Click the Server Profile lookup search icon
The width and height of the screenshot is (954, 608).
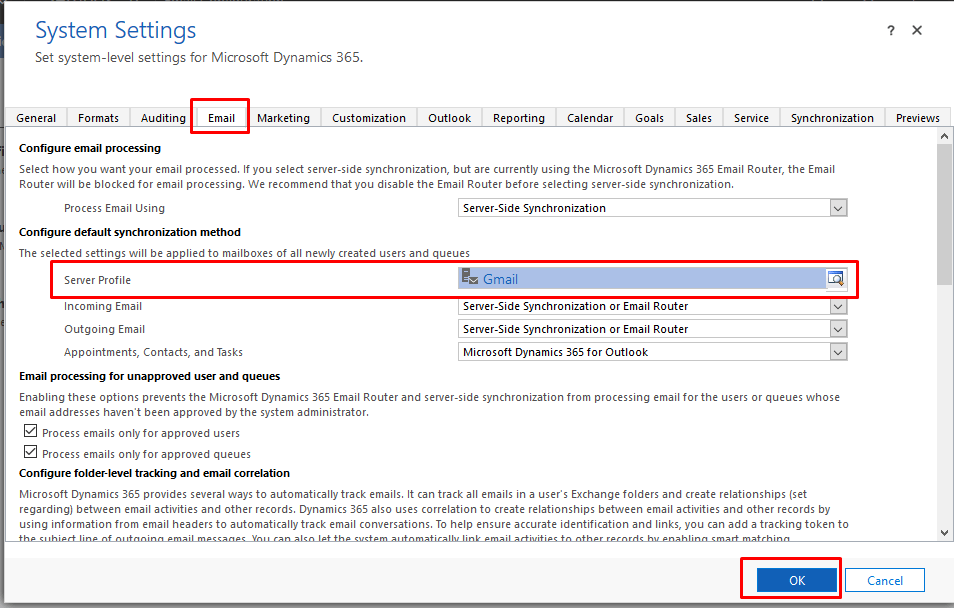(x=835, y=279)
